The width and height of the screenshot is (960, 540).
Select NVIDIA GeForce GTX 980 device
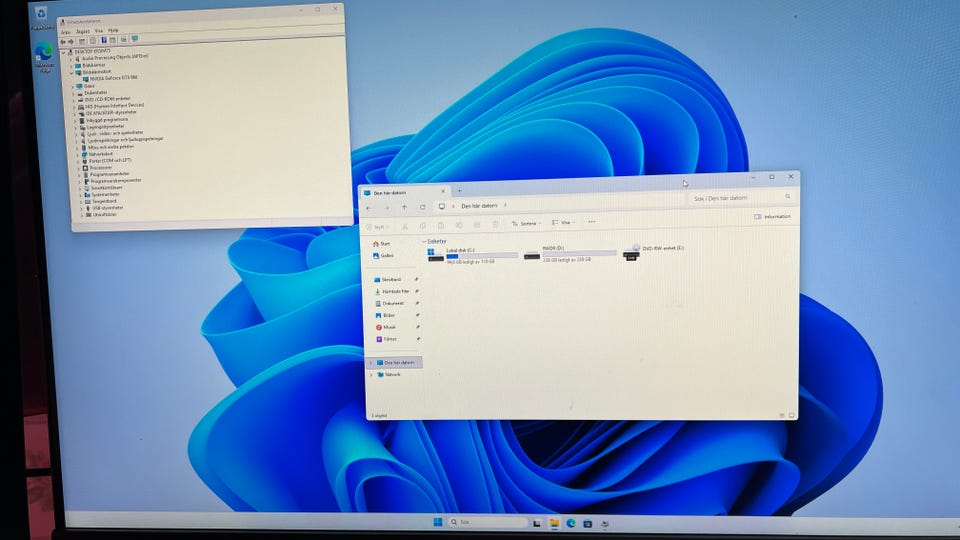click(113, 78)
